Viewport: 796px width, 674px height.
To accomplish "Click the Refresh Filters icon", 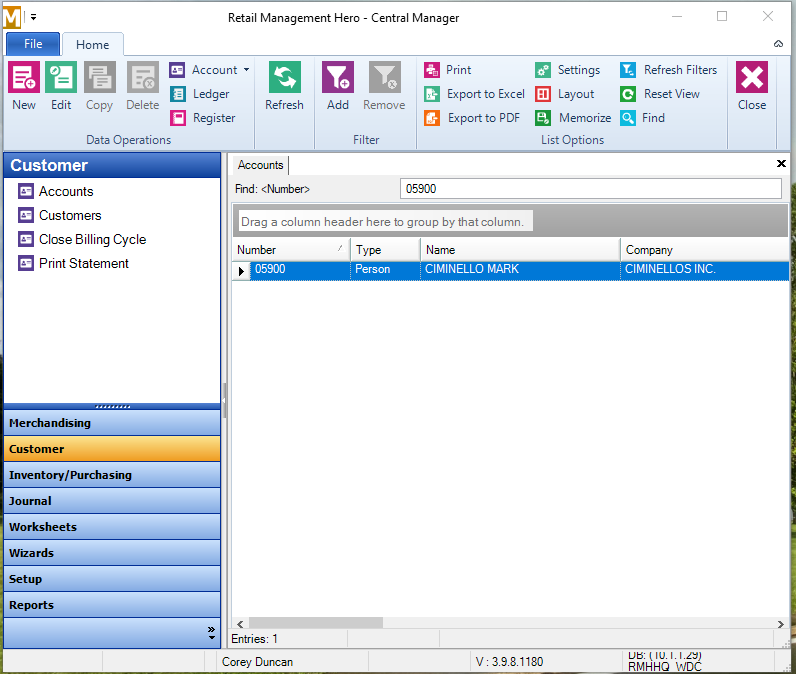I will [628, 70].
